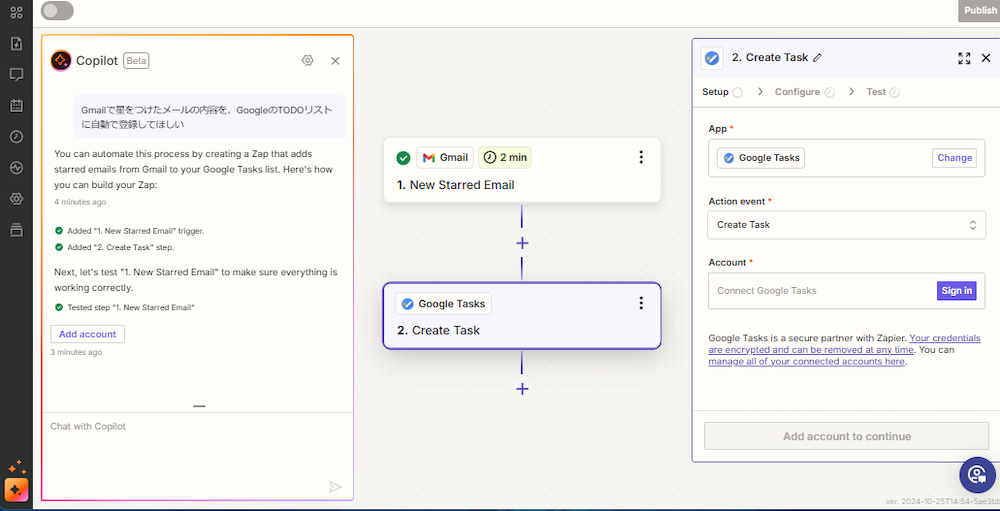Screen dimensions: 1000x511
Task: Switch to the Configure tab
Action: 804,92
